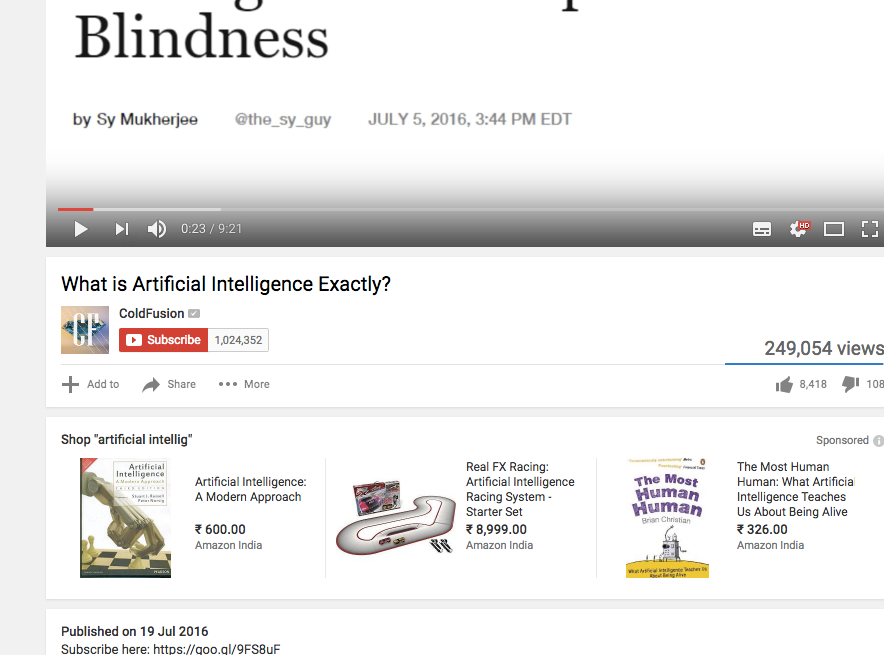Toggle theater mode view
The height and width of the screenshot is (655, 884).
833,229
